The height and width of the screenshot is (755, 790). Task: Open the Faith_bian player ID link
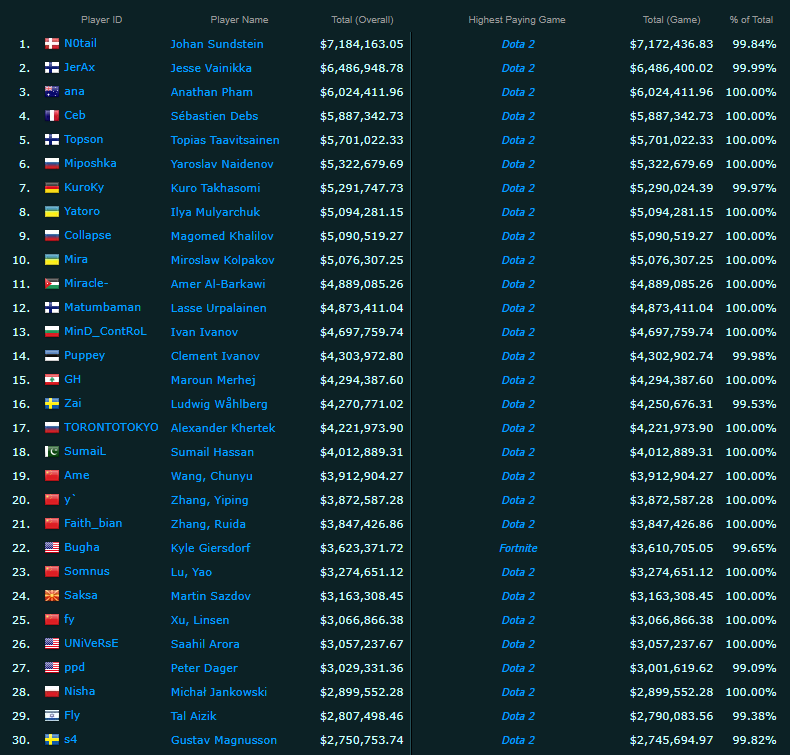pyautogui.click(x=93, y=523)
